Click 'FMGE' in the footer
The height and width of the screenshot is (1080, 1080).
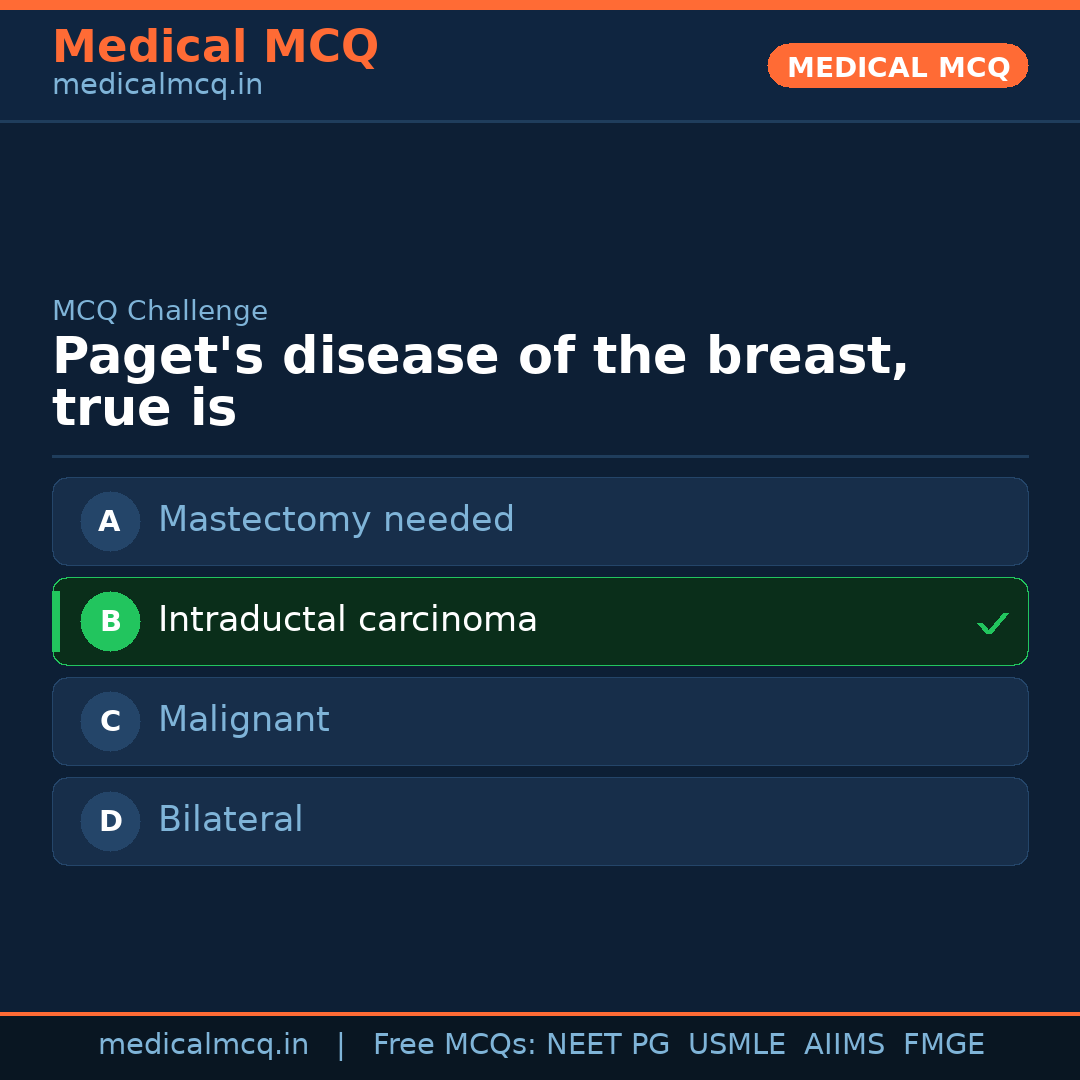pos(943,1045)
